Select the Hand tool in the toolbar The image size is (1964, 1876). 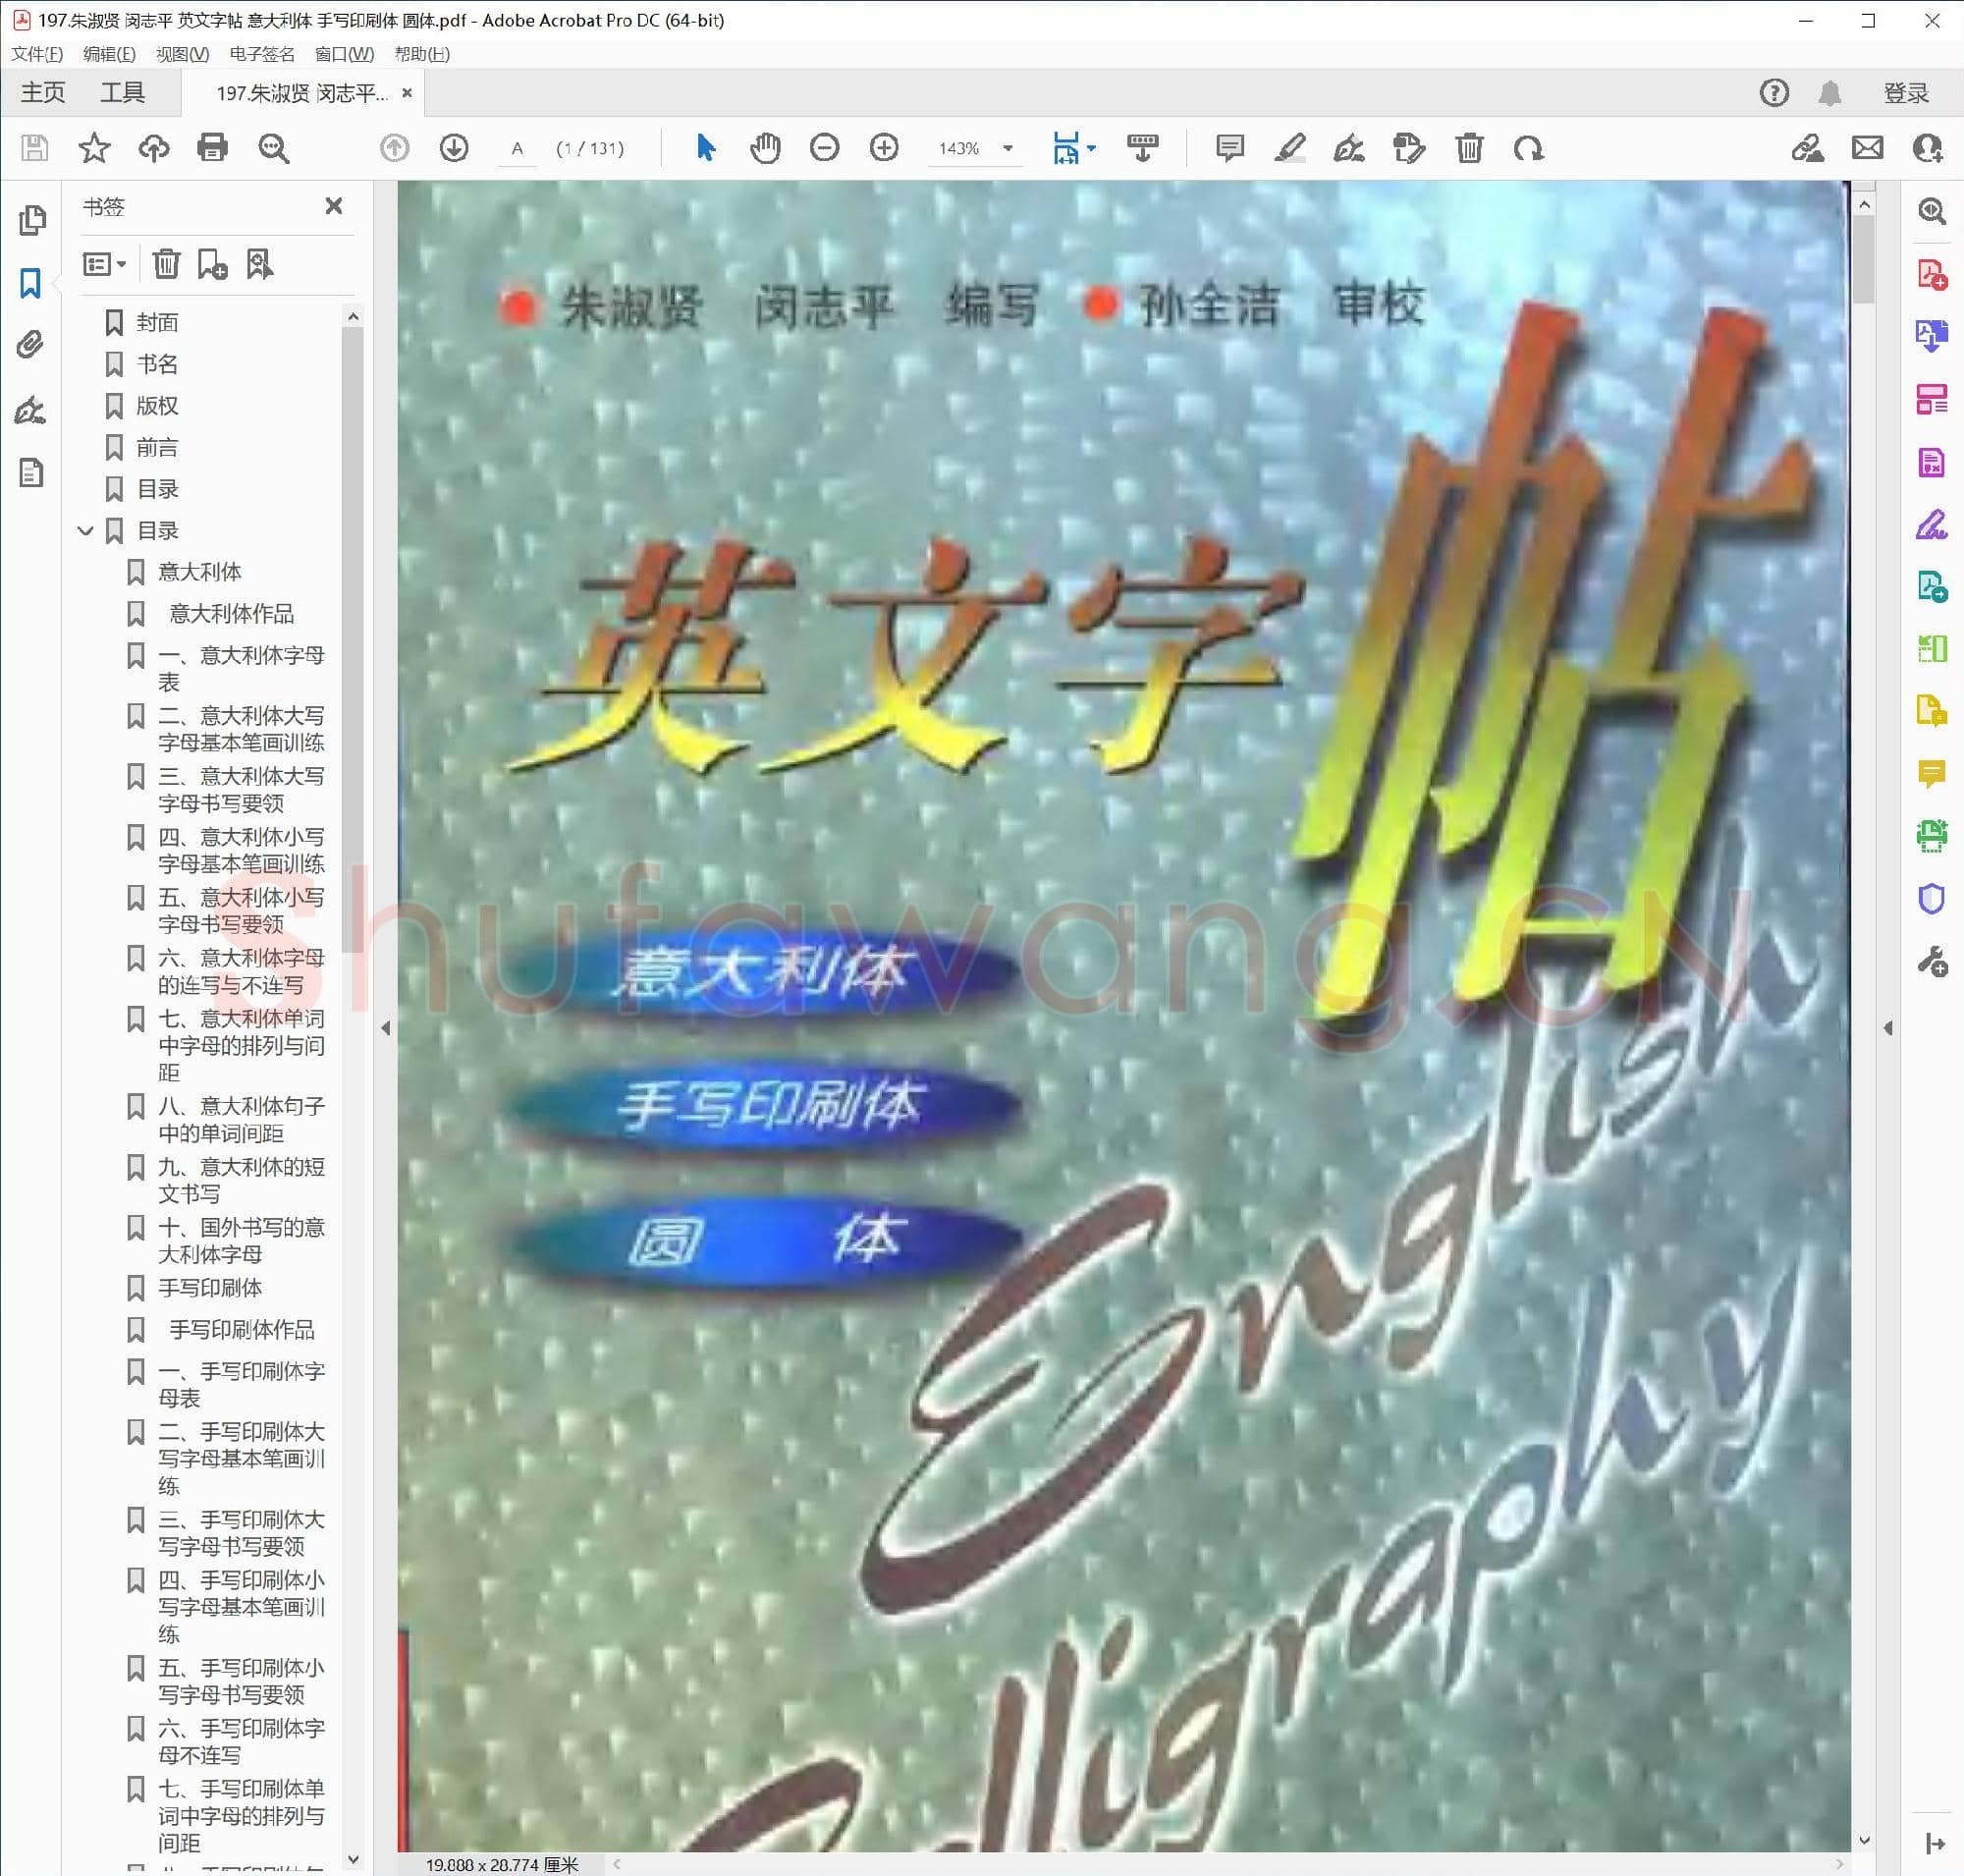click(x=765, y=148)
